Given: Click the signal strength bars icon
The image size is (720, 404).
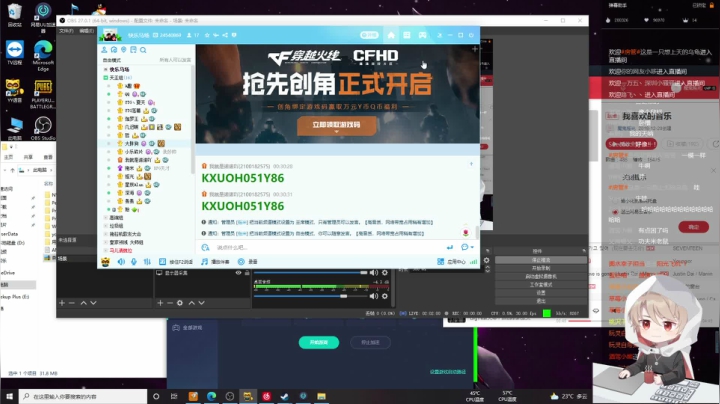Looking at the screenshot, I should click(473, 262).
